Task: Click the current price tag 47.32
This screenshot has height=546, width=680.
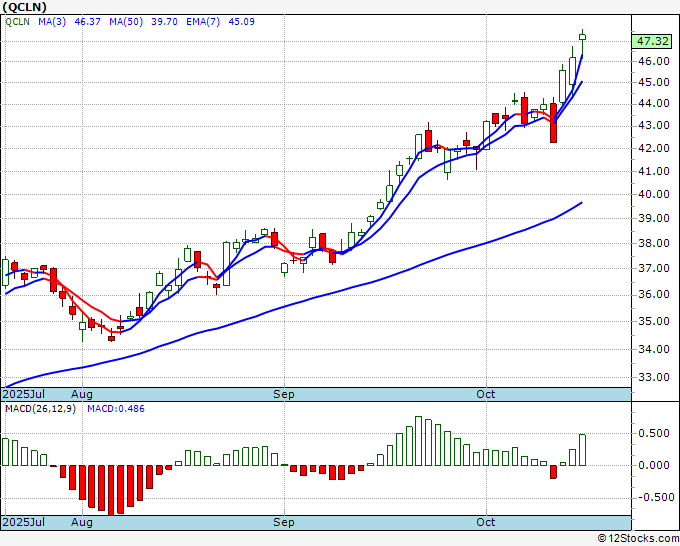Action: (x=652, y=41)
